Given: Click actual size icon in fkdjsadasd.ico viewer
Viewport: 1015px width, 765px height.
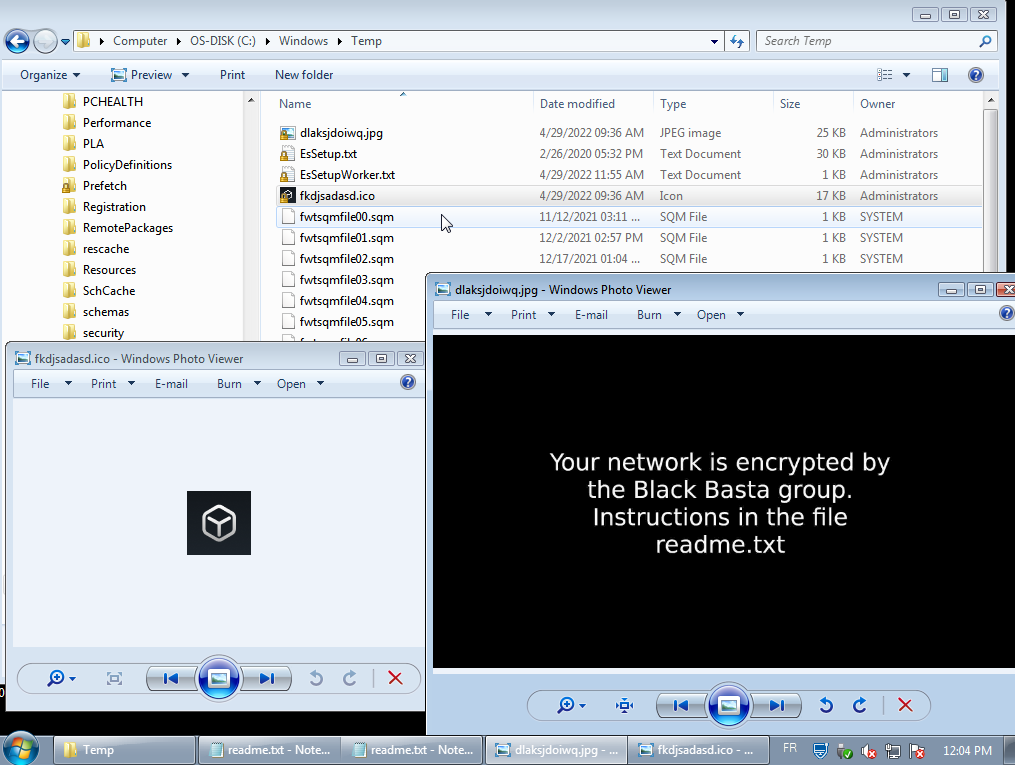Looking at the screenshot, I should (115, 678).
